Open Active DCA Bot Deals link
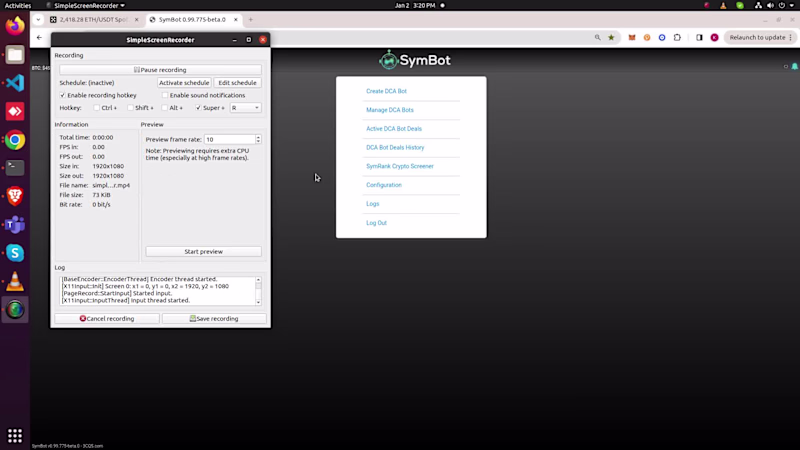Image resolution: width=800 pixels, height=450 pixels. pos(394,129)
